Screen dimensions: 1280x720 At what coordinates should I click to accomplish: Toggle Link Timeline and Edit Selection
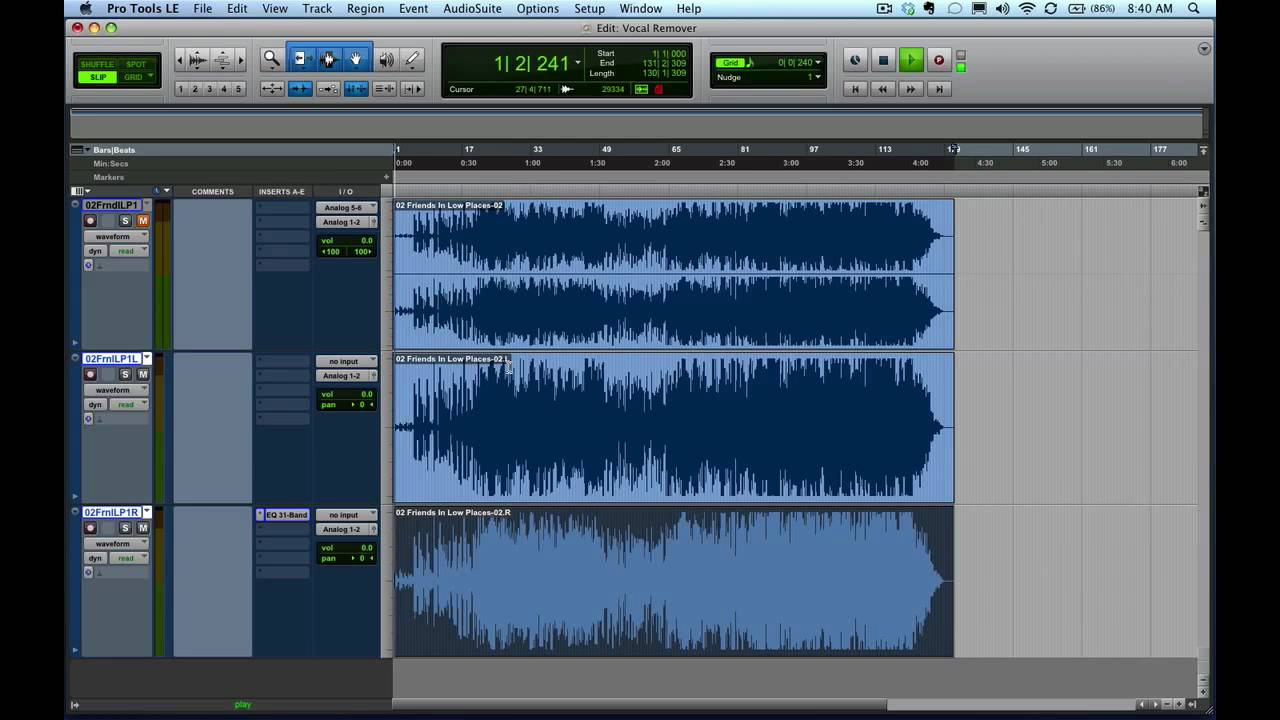coord(355,89)
